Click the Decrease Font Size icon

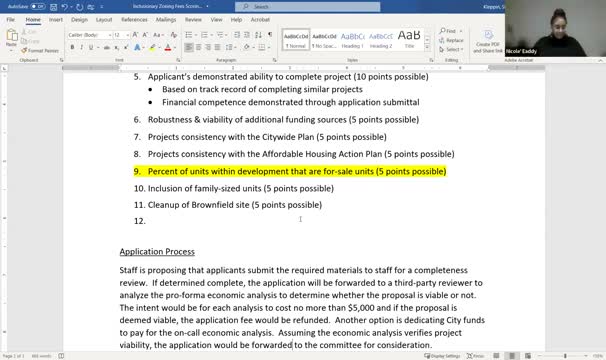click(x=145, y=35)
